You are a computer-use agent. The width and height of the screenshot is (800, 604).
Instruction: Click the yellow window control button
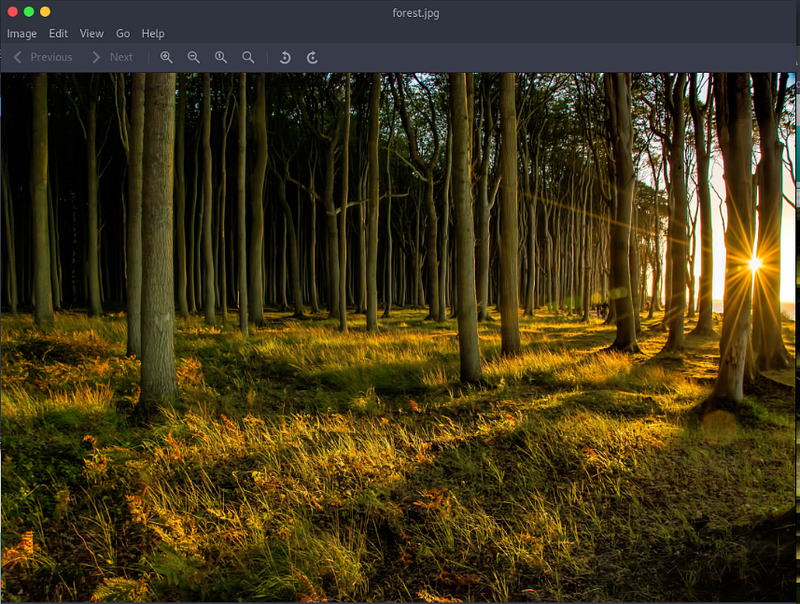[x=45, y=12]
